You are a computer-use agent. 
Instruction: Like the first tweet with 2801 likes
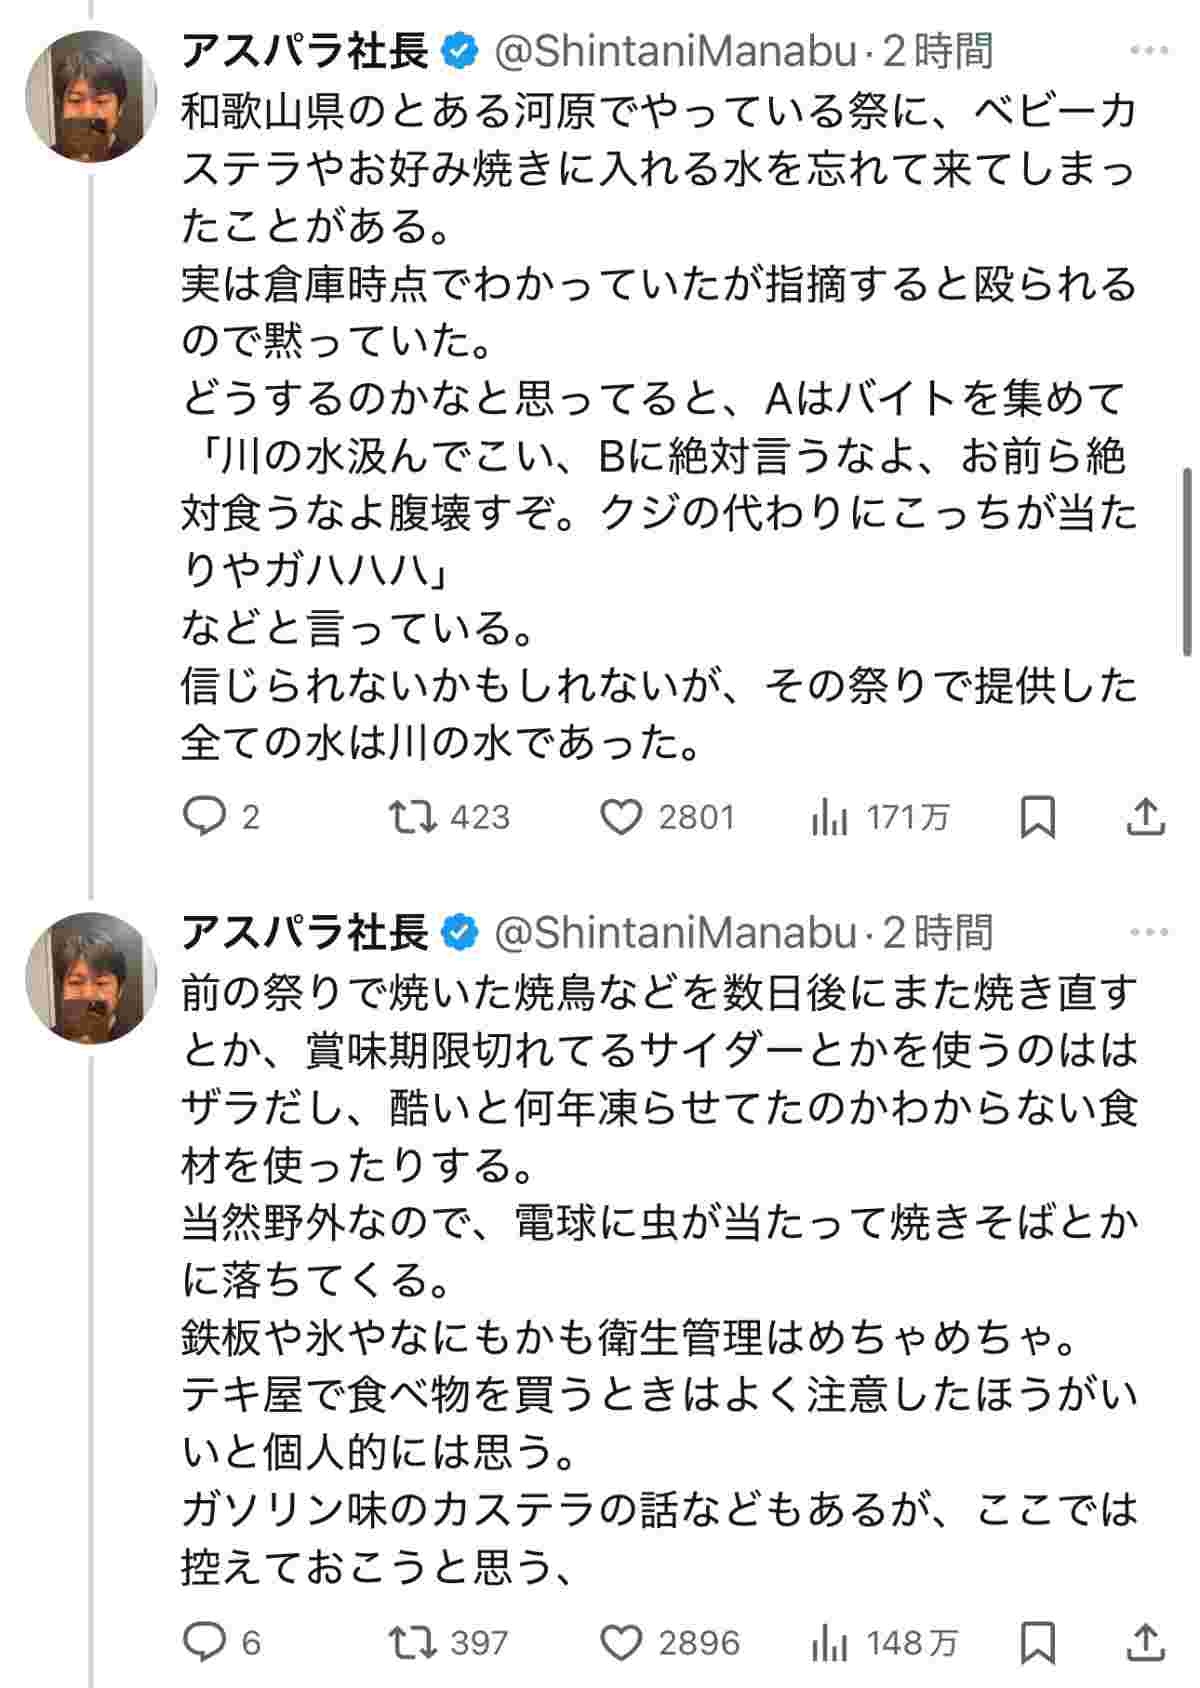621,818
